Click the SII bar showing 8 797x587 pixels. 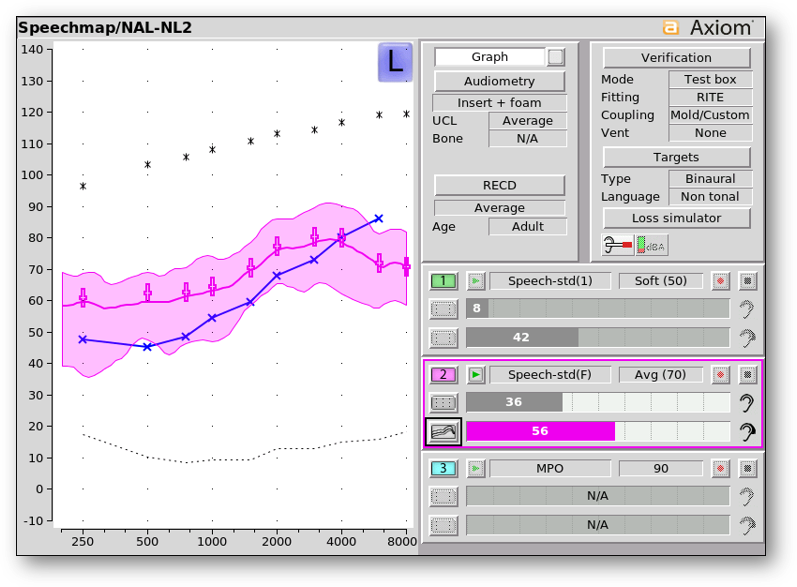[598, 308]
